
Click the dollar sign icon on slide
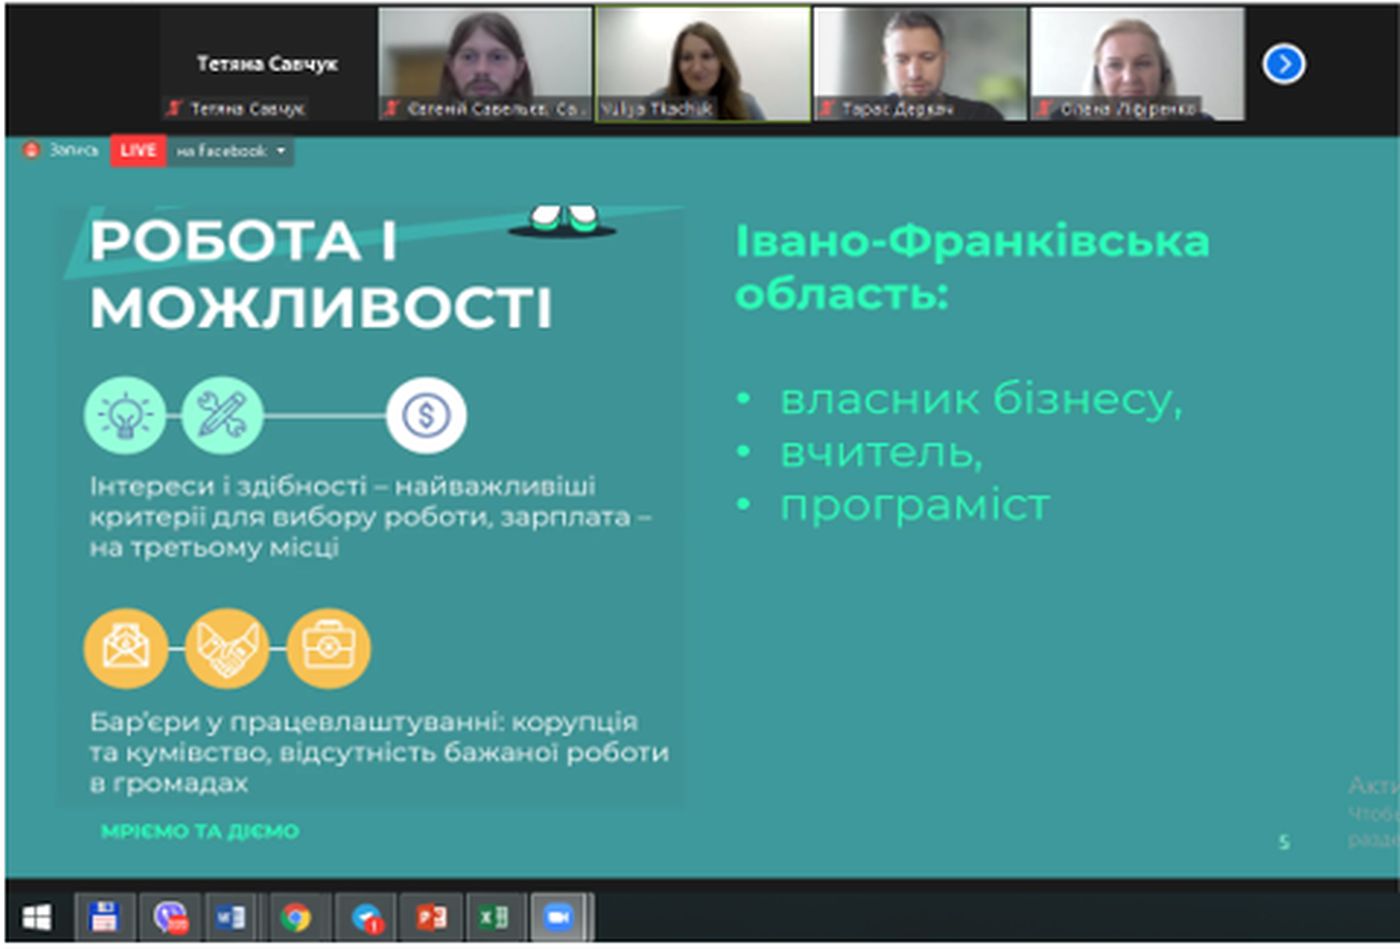pyautogui.click(x=426, y=415)
